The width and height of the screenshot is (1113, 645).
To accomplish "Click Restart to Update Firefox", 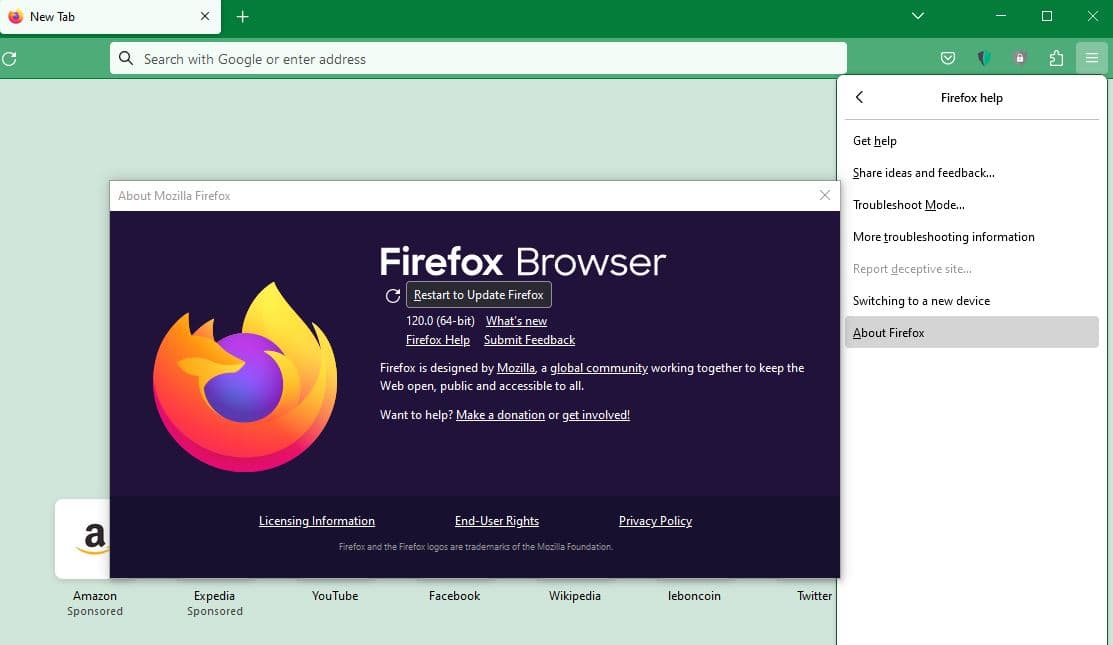I will point(478,294).
